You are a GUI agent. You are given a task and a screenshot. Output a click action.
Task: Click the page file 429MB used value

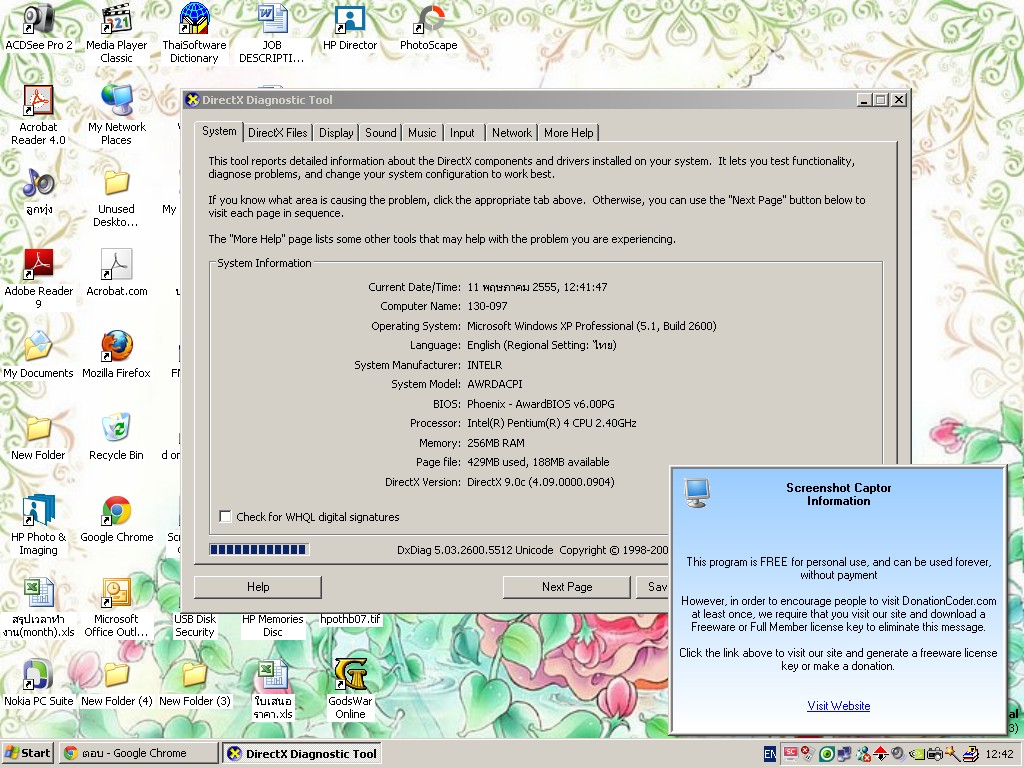pos(538,462)
